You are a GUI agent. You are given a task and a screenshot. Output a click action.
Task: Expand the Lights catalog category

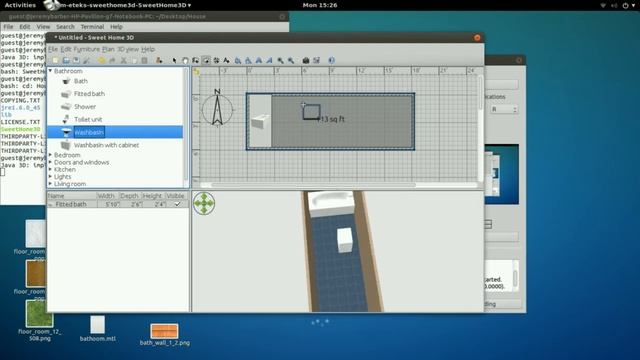pyautogui.click(x=50, y=177)
